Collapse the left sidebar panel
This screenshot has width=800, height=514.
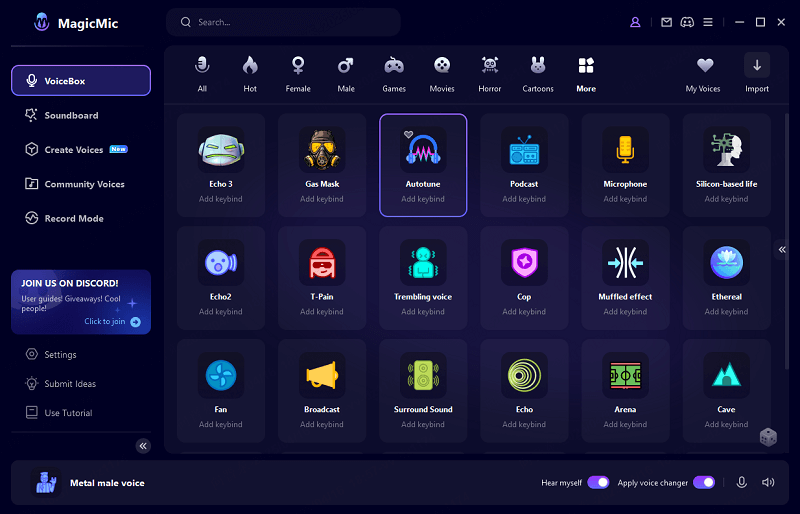[x=143, y=446]
